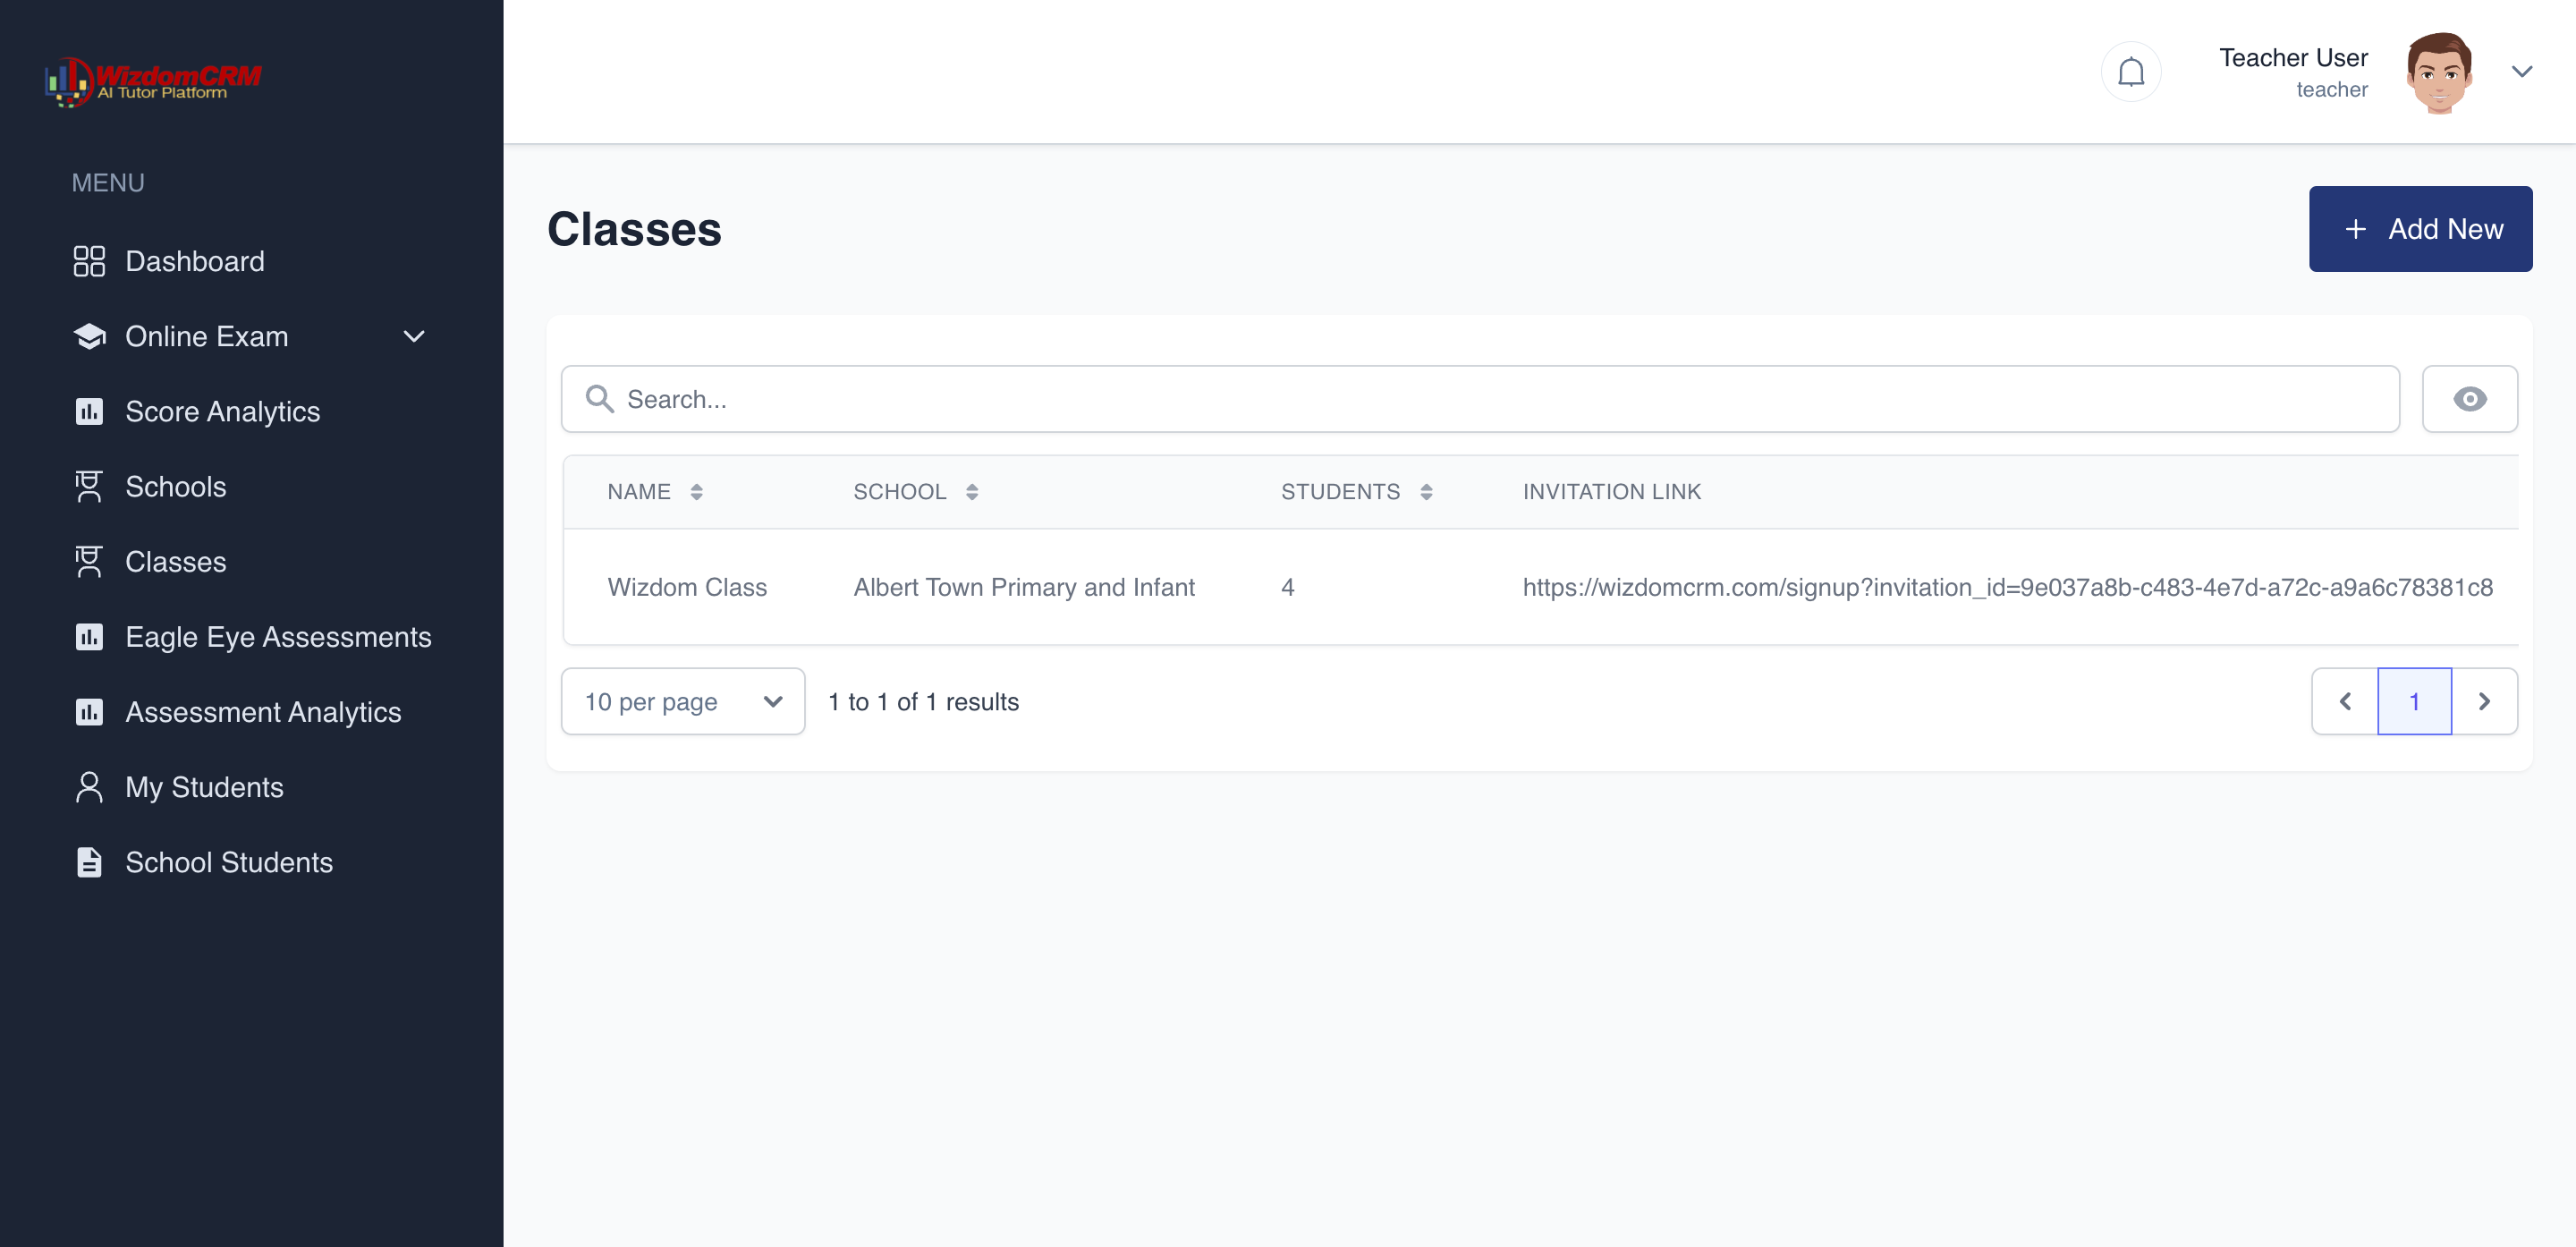The image size is (2576, 1247).
Task: Open Eagle Eye Assessments menu item
Action: tap(277, 637)
